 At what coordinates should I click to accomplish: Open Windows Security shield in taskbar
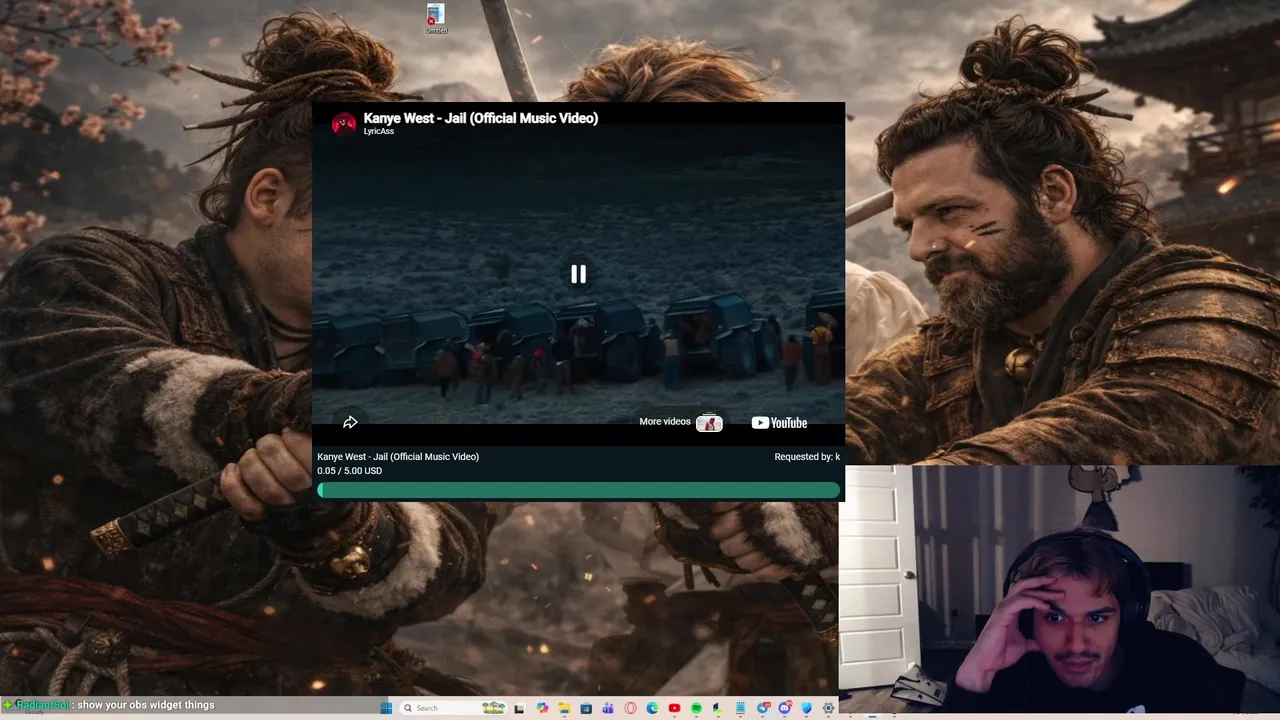[806, 708]
